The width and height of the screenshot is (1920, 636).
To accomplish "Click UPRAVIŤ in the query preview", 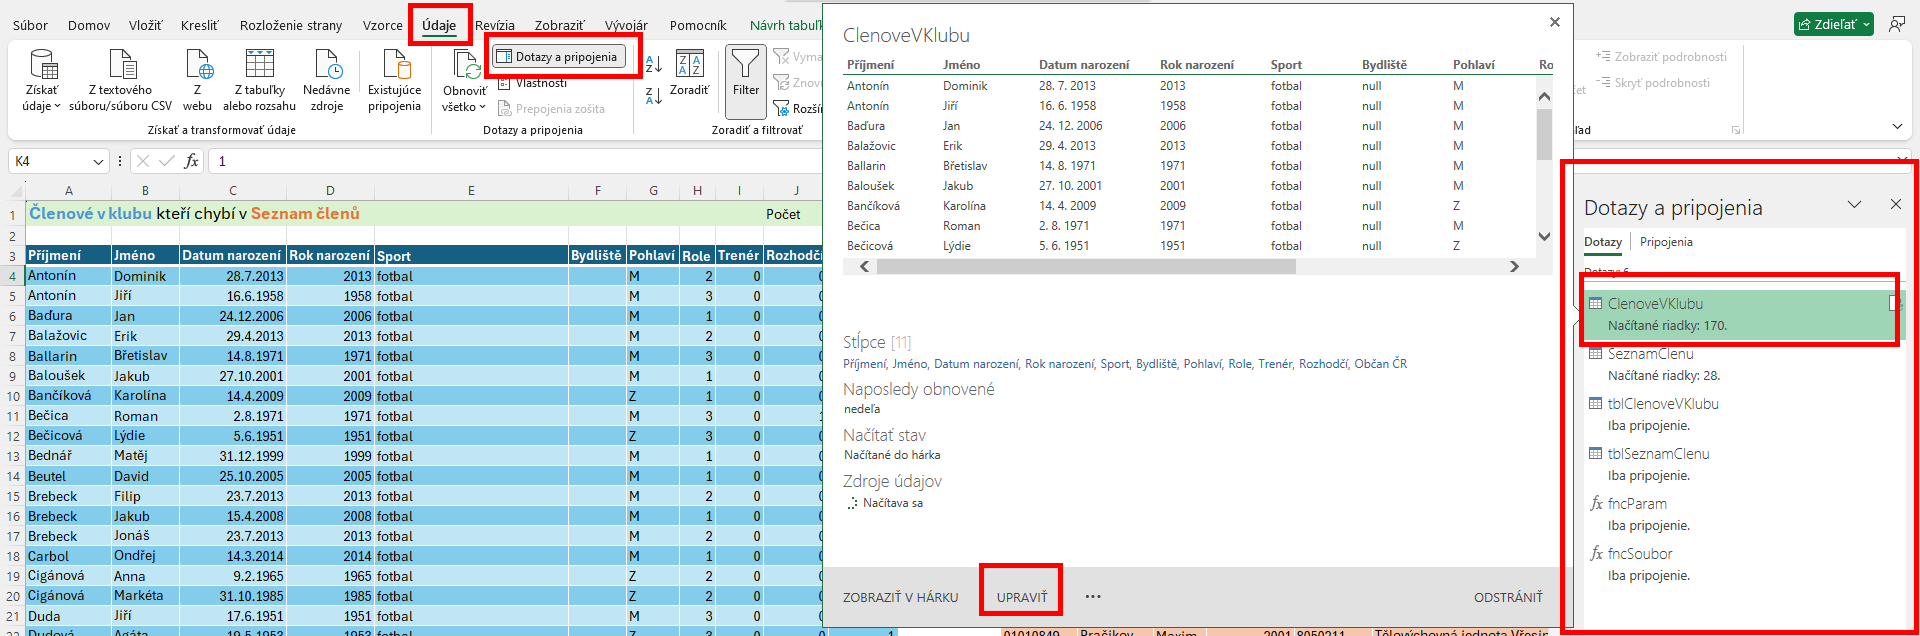I will [1021, 597].
